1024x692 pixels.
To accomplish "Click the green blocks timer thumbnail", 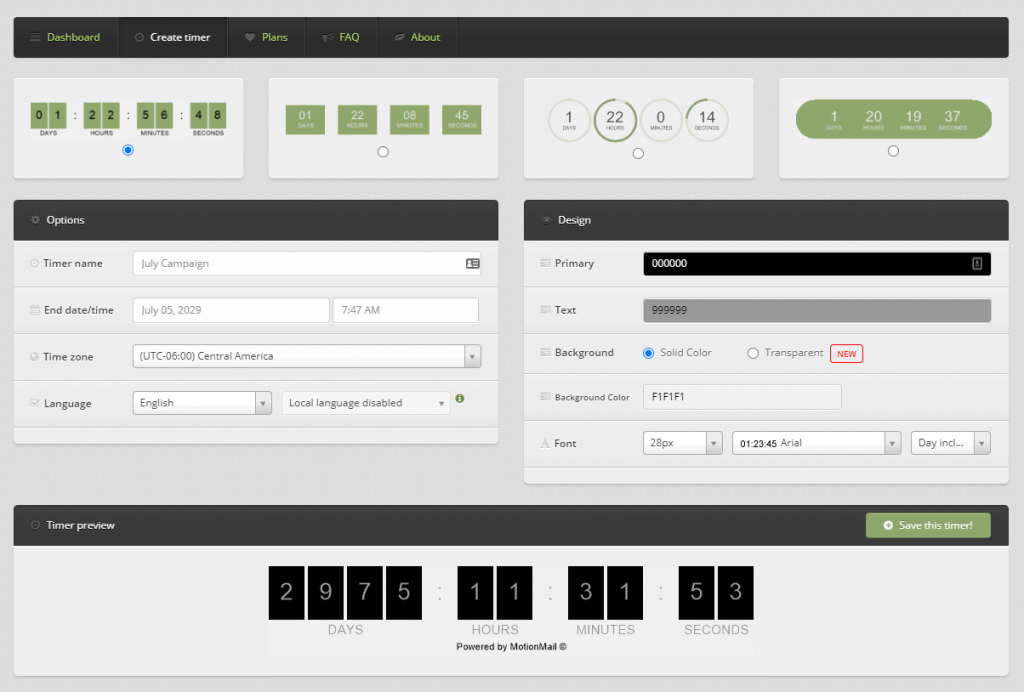I will pos(383,119).
